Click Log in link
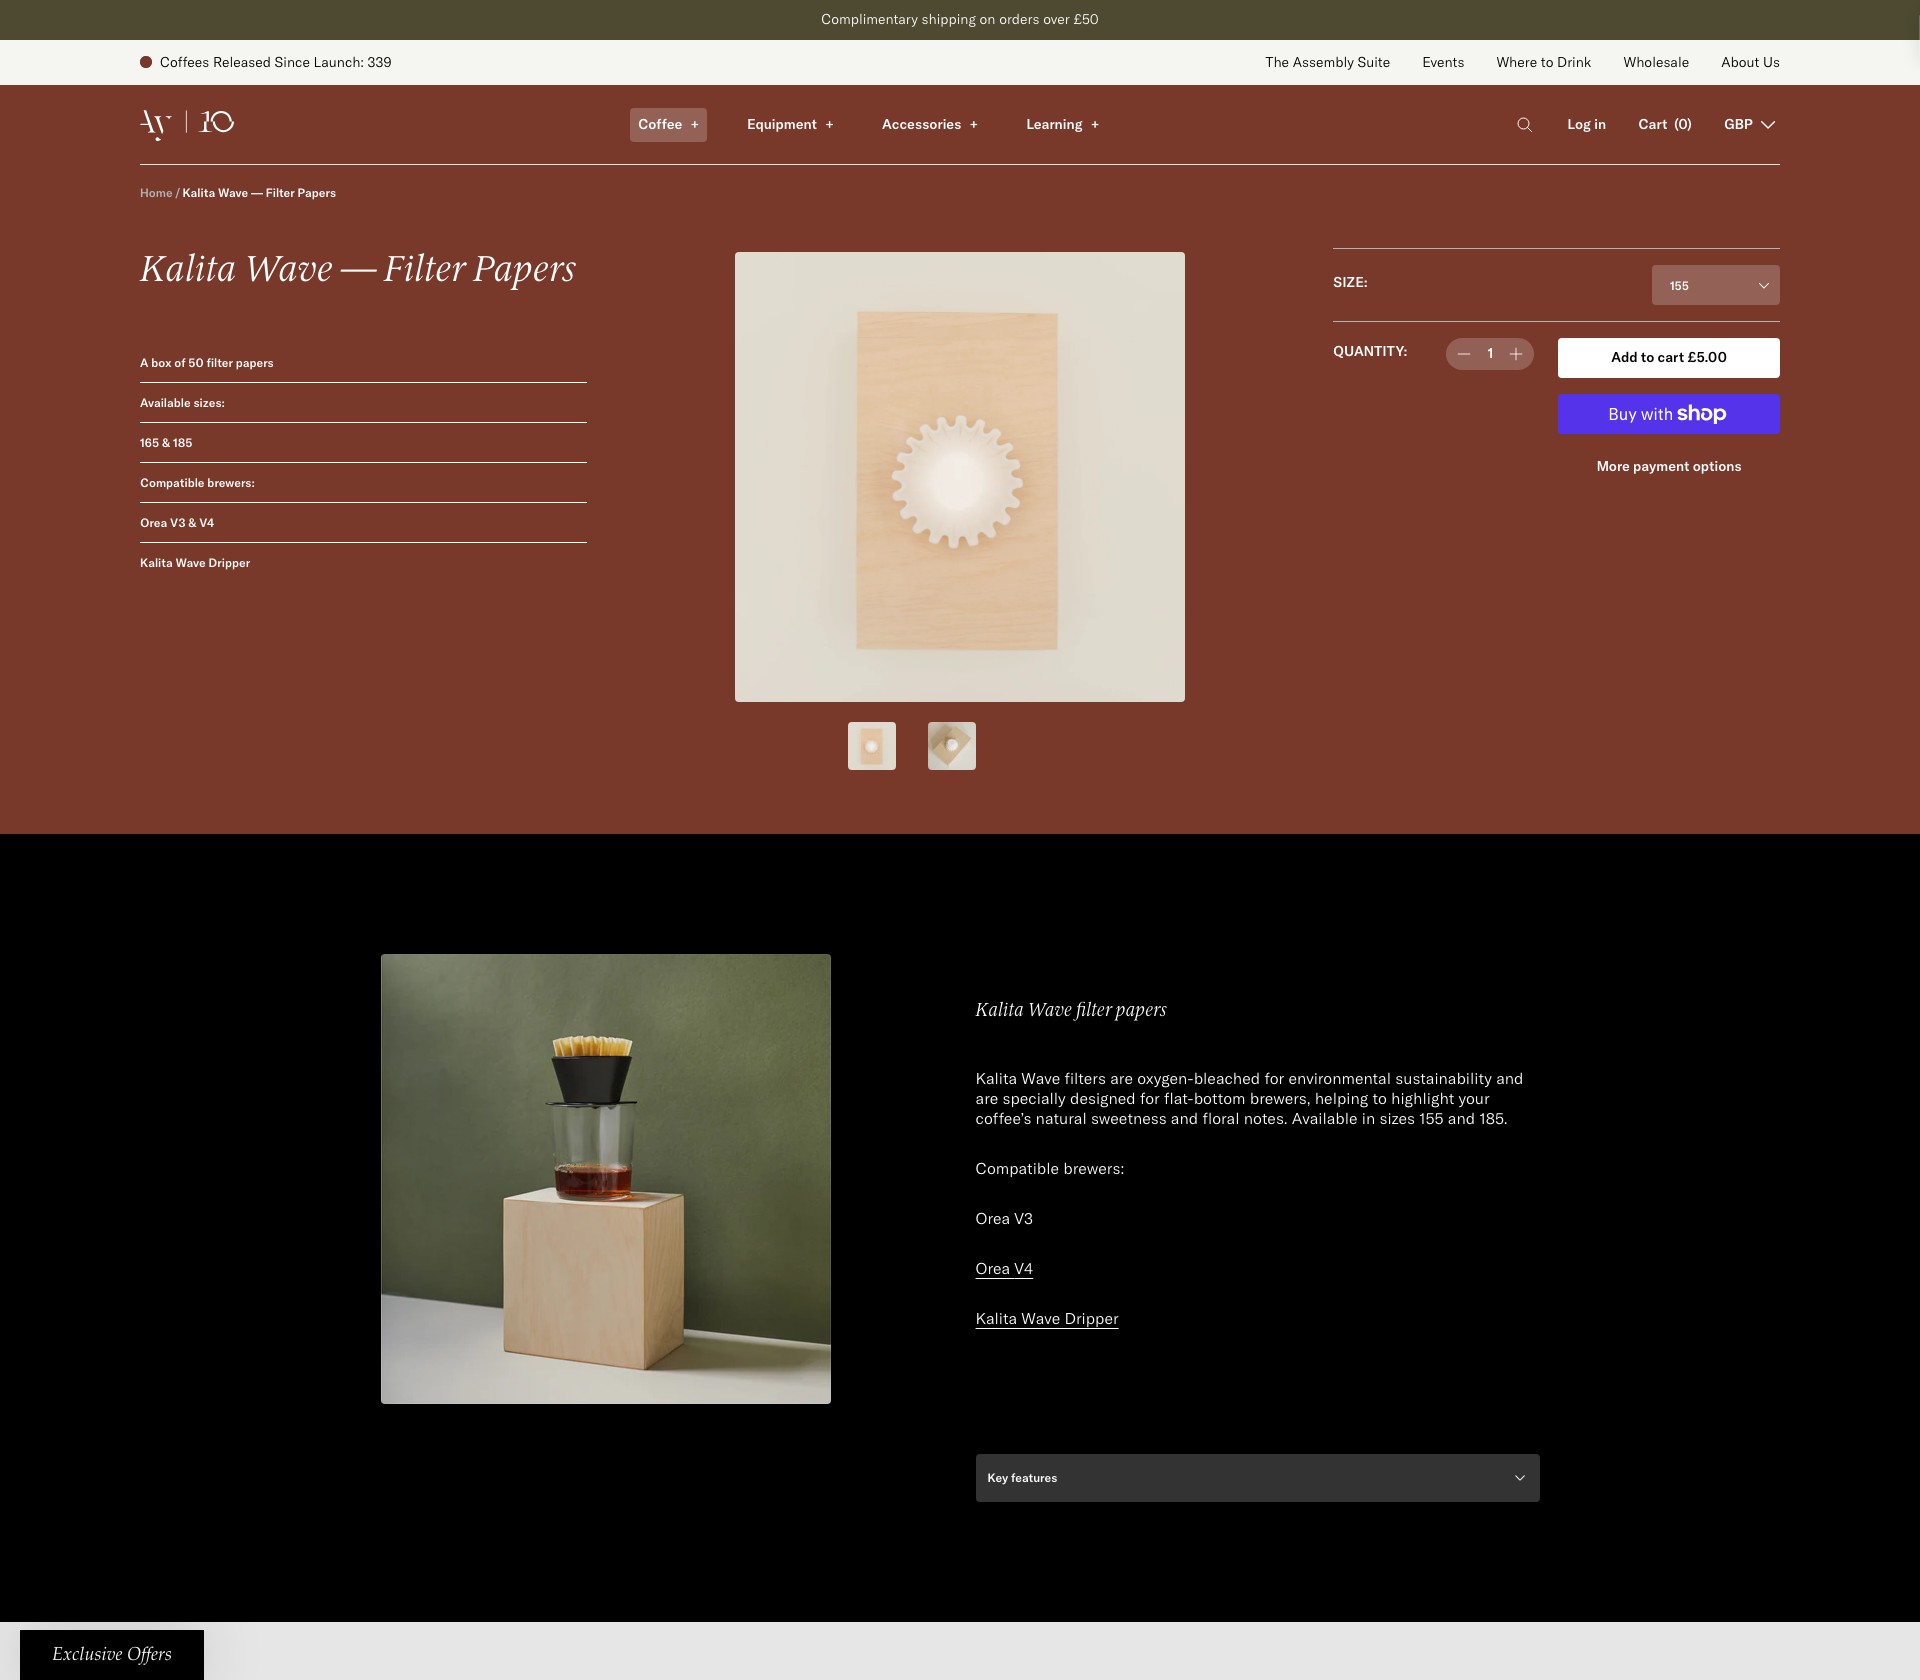The height and width of the screenshot is (1680, 1920). click(1586, 125)
